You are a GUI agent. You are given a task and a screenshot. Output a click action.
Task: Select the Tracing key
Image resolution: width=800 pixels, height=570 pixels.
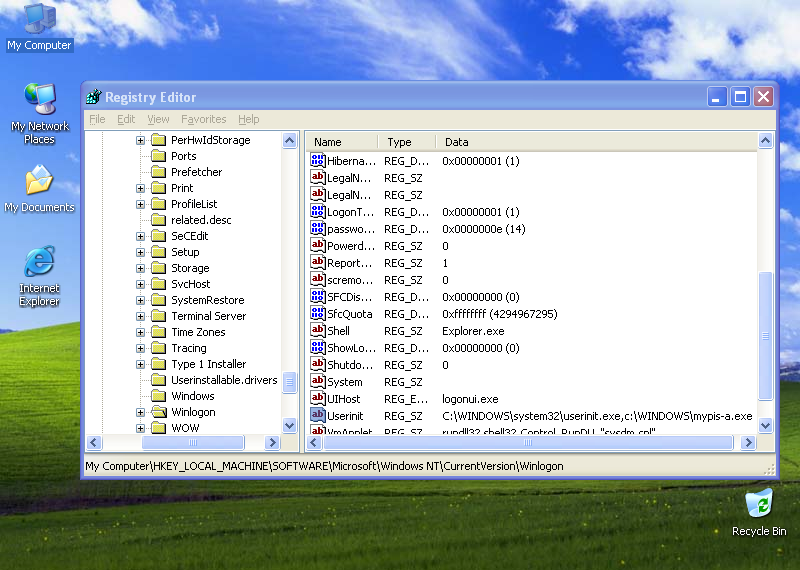(189, 348)
